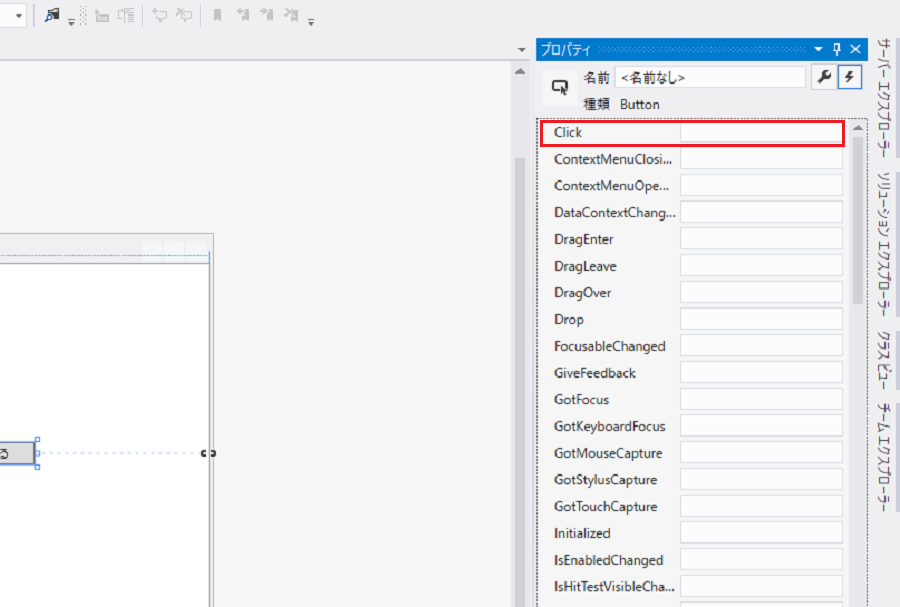Click the increase indent toolbar icon
Screen dimensions: 900x607
point(126,15)
